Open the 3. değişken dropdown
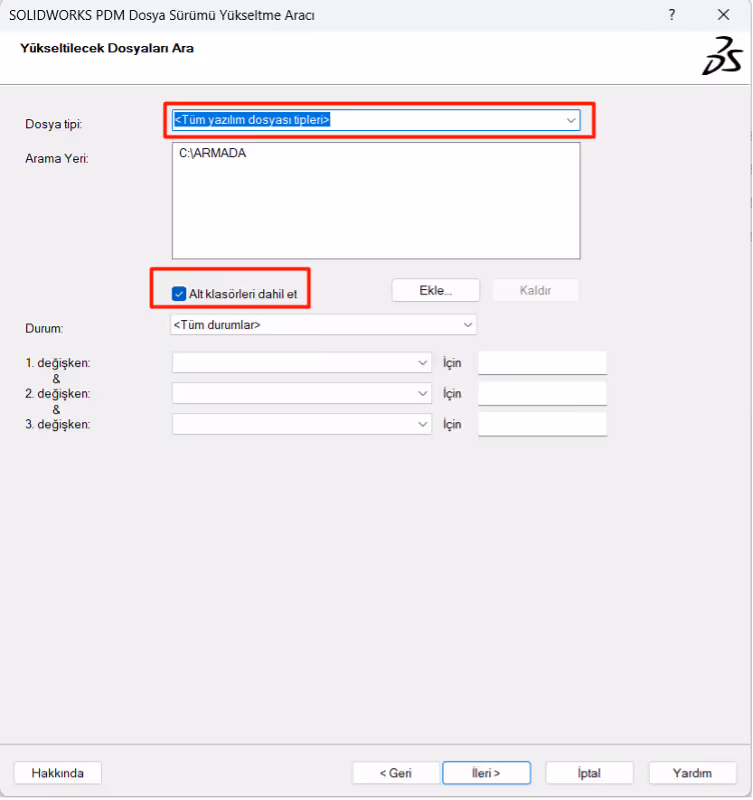 pyautogui.click(x=302, y=424)
